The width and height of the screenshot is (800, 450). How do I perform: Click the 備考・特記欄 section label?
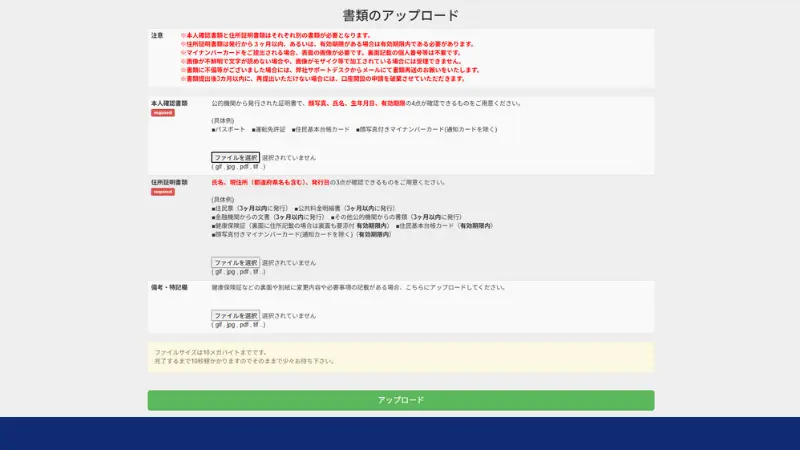pos(169,287)
